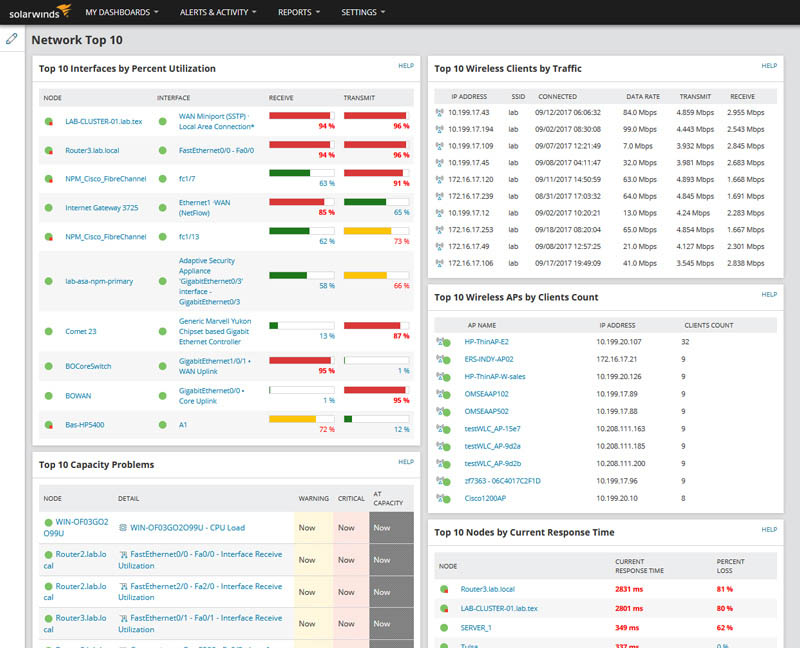The height and width of the screenshot is (648, 800).
Task: Open the Alerts & Activity menu
Action: (x=218, y=12)
